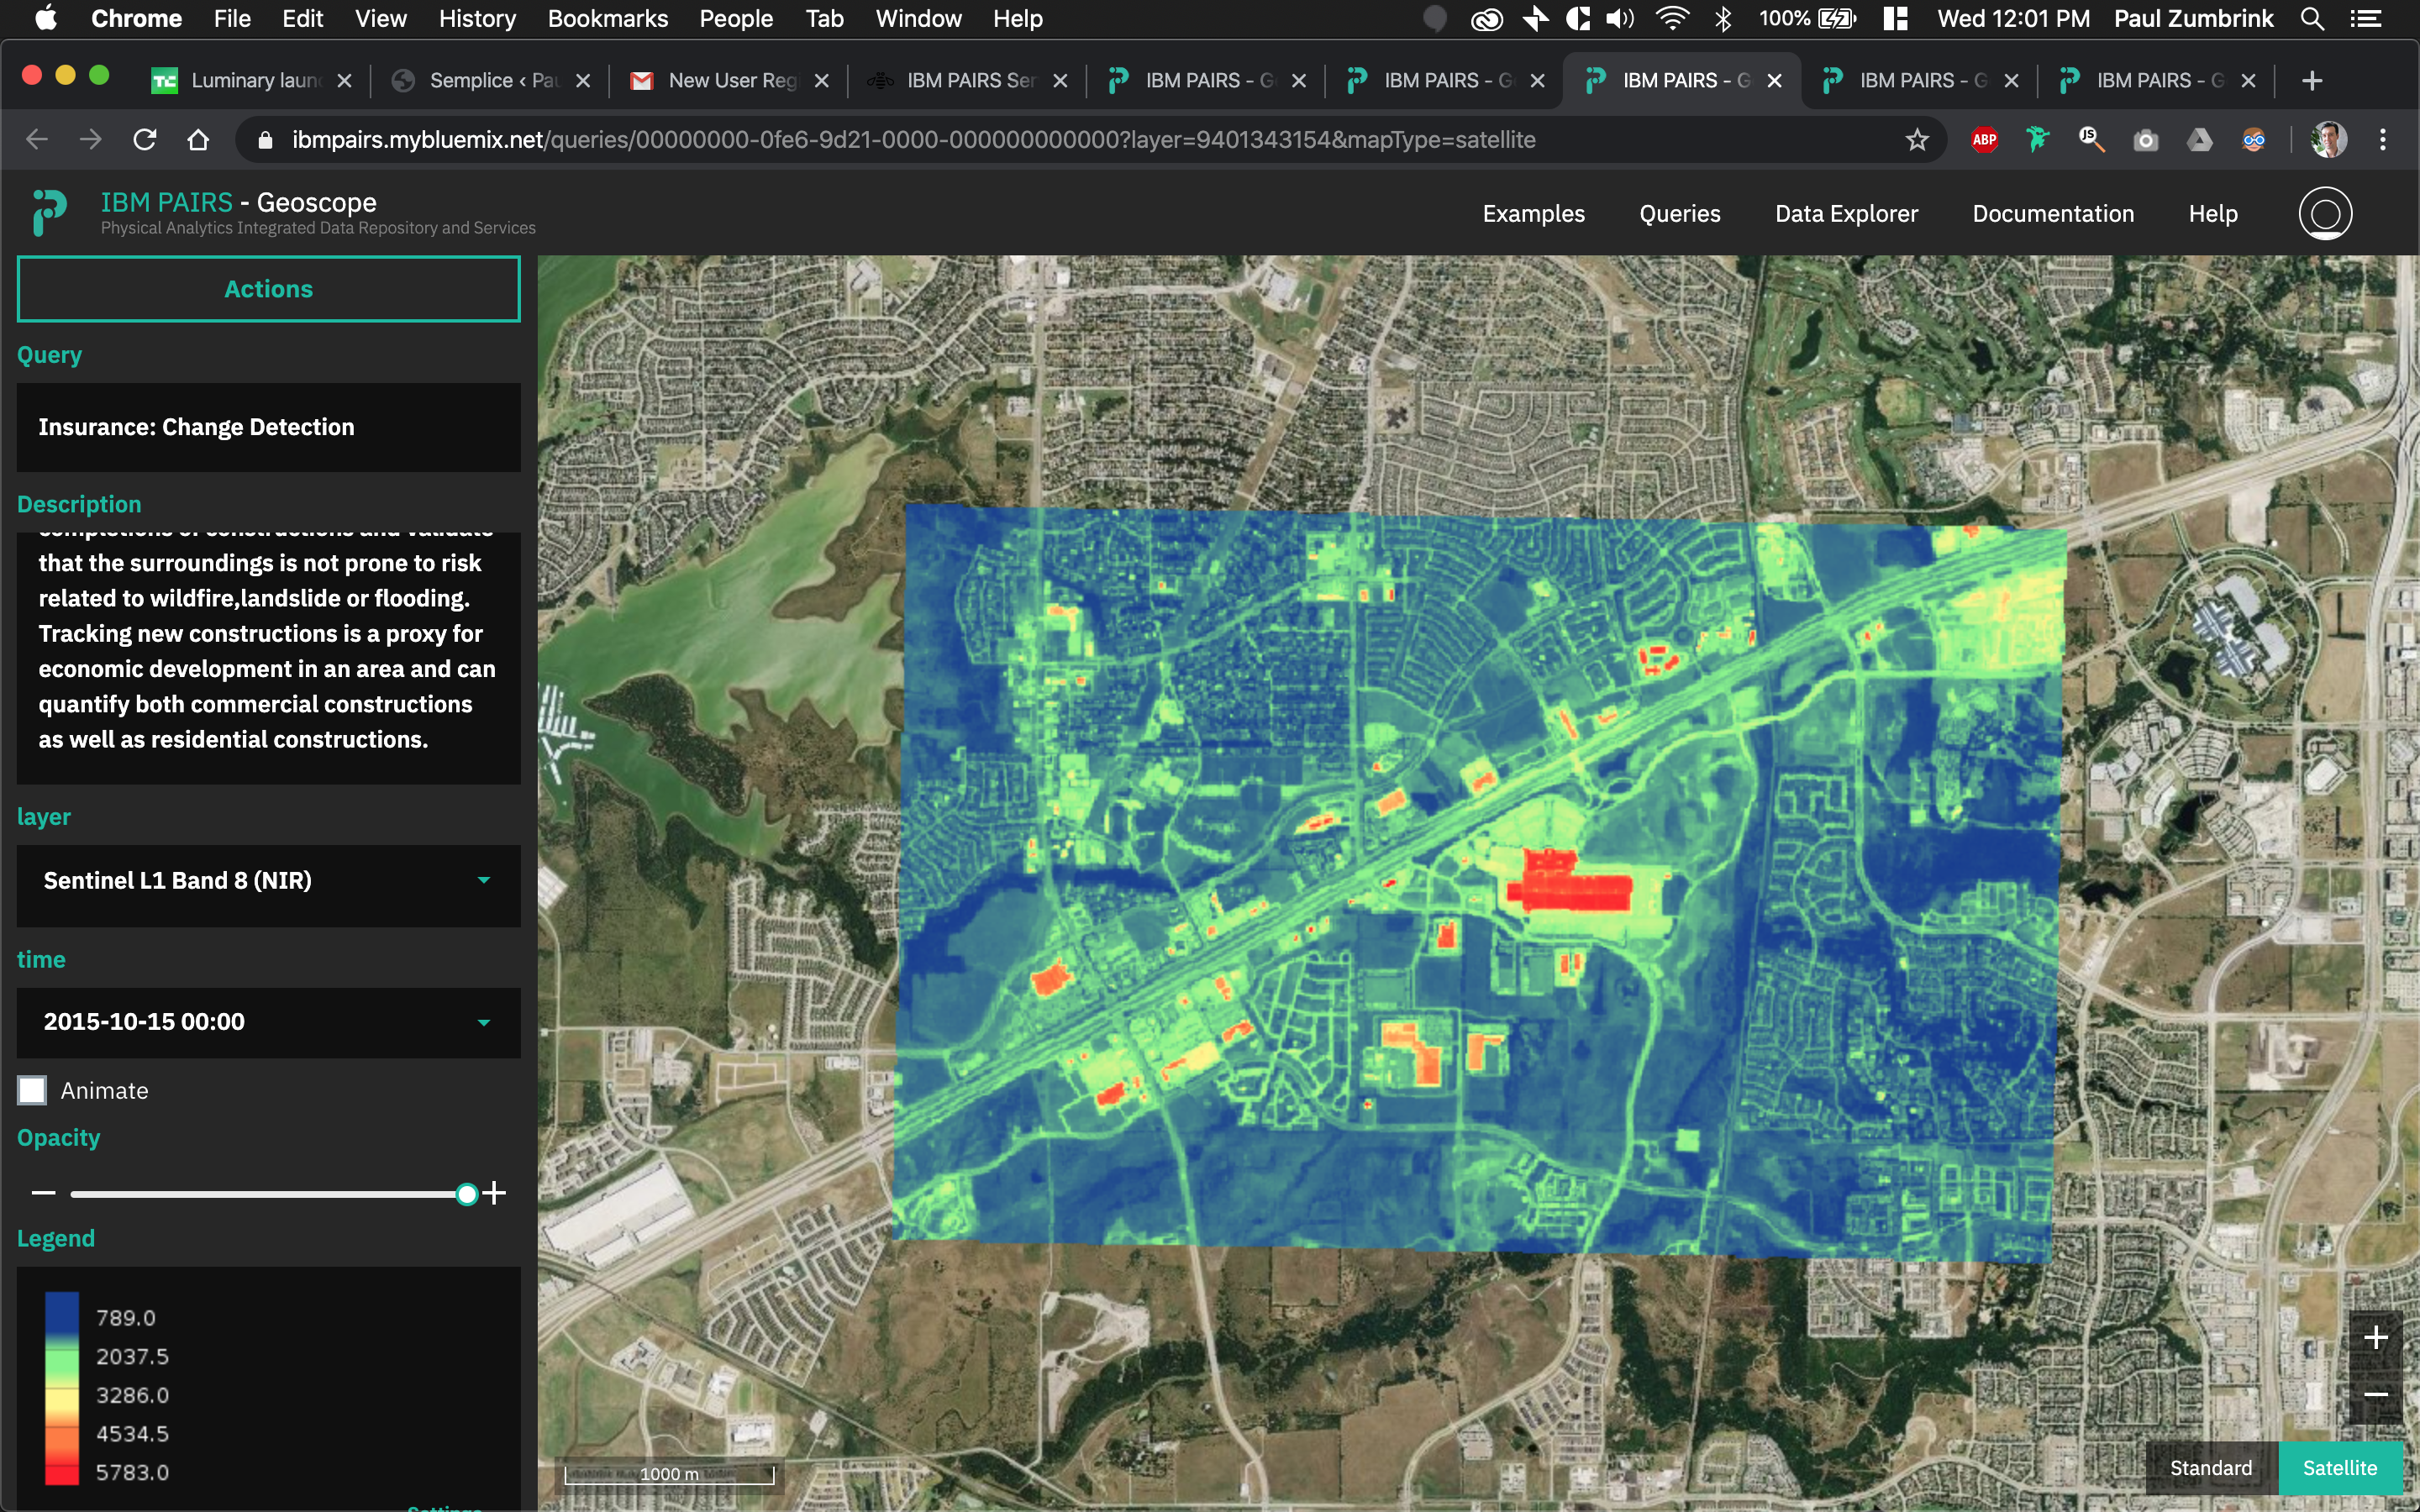Switch to the IBM PAIRS Ser tab
Viewport: 2420px width, 1512px height.
tap(965, 80)
